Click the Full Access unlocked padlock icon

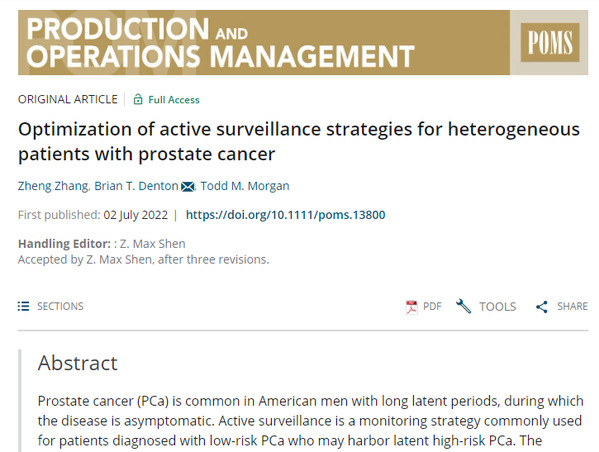[138, 99]
